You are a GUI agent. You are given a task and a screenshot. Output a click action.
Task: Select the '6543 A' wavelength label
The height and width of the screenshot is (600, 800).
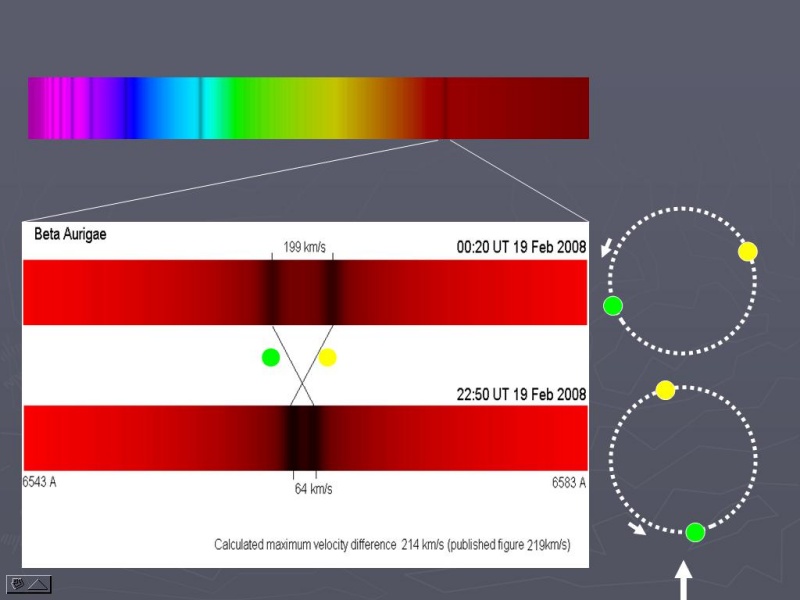point(40,482)
